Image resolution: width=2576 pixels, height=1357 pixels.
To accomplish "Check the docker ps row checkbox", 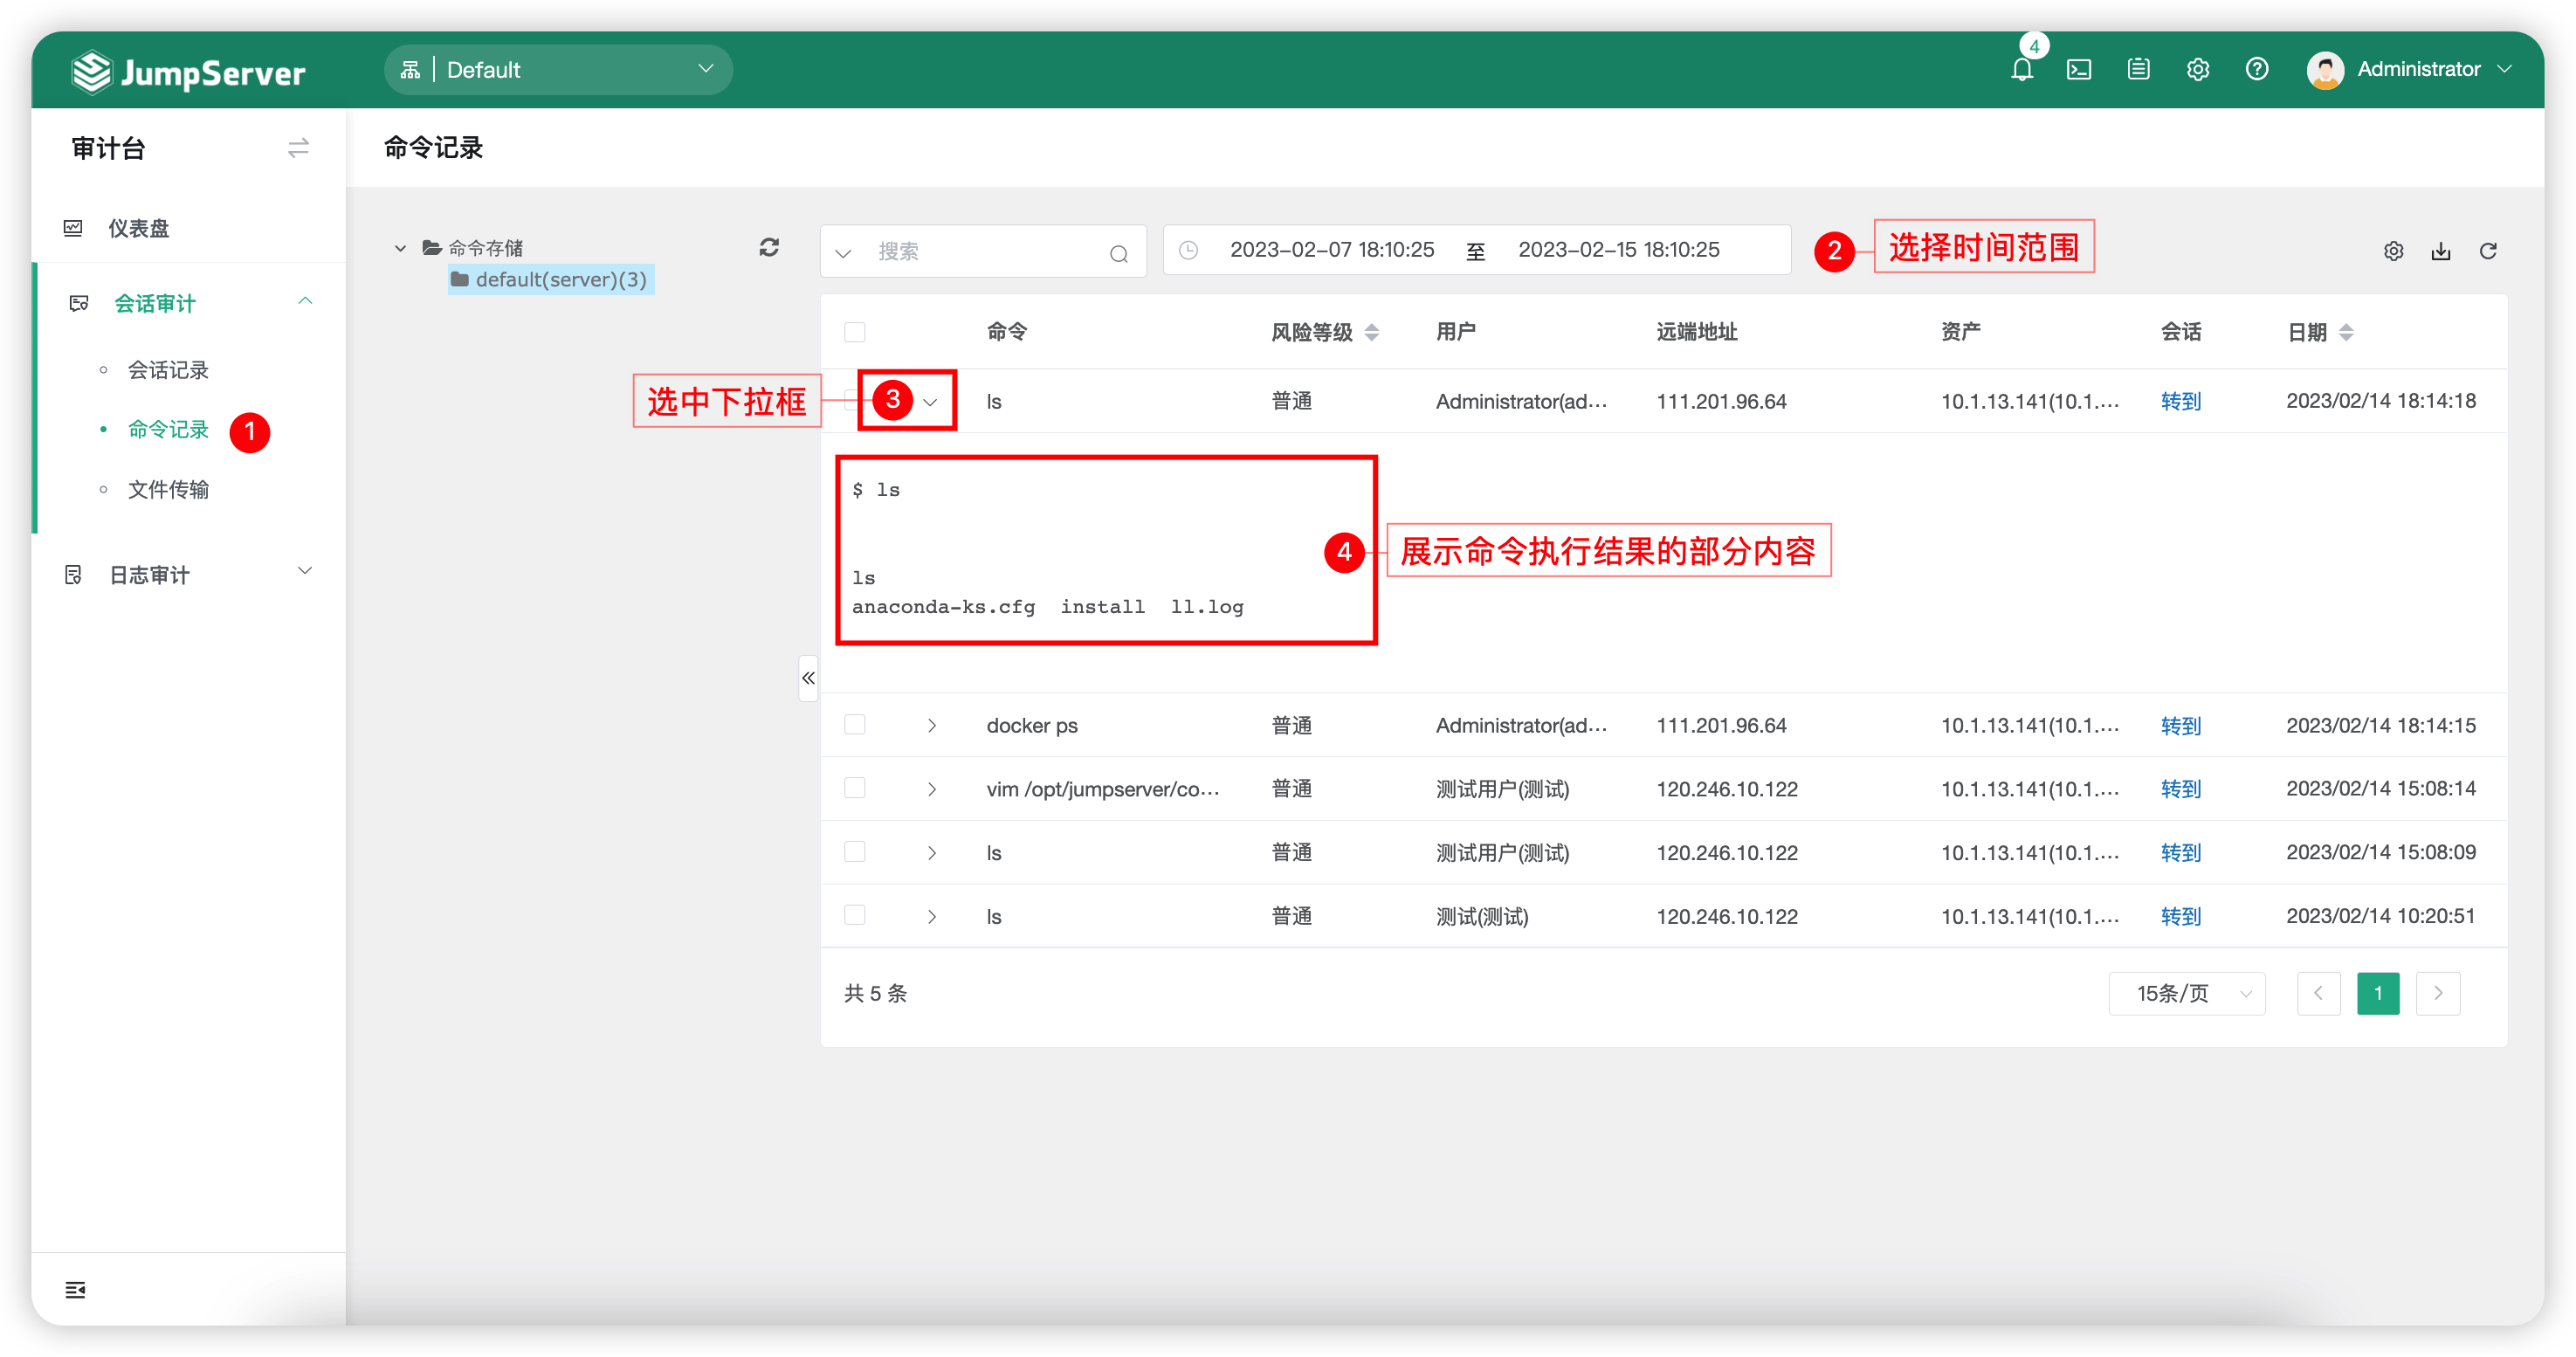I will coord(854,724).
